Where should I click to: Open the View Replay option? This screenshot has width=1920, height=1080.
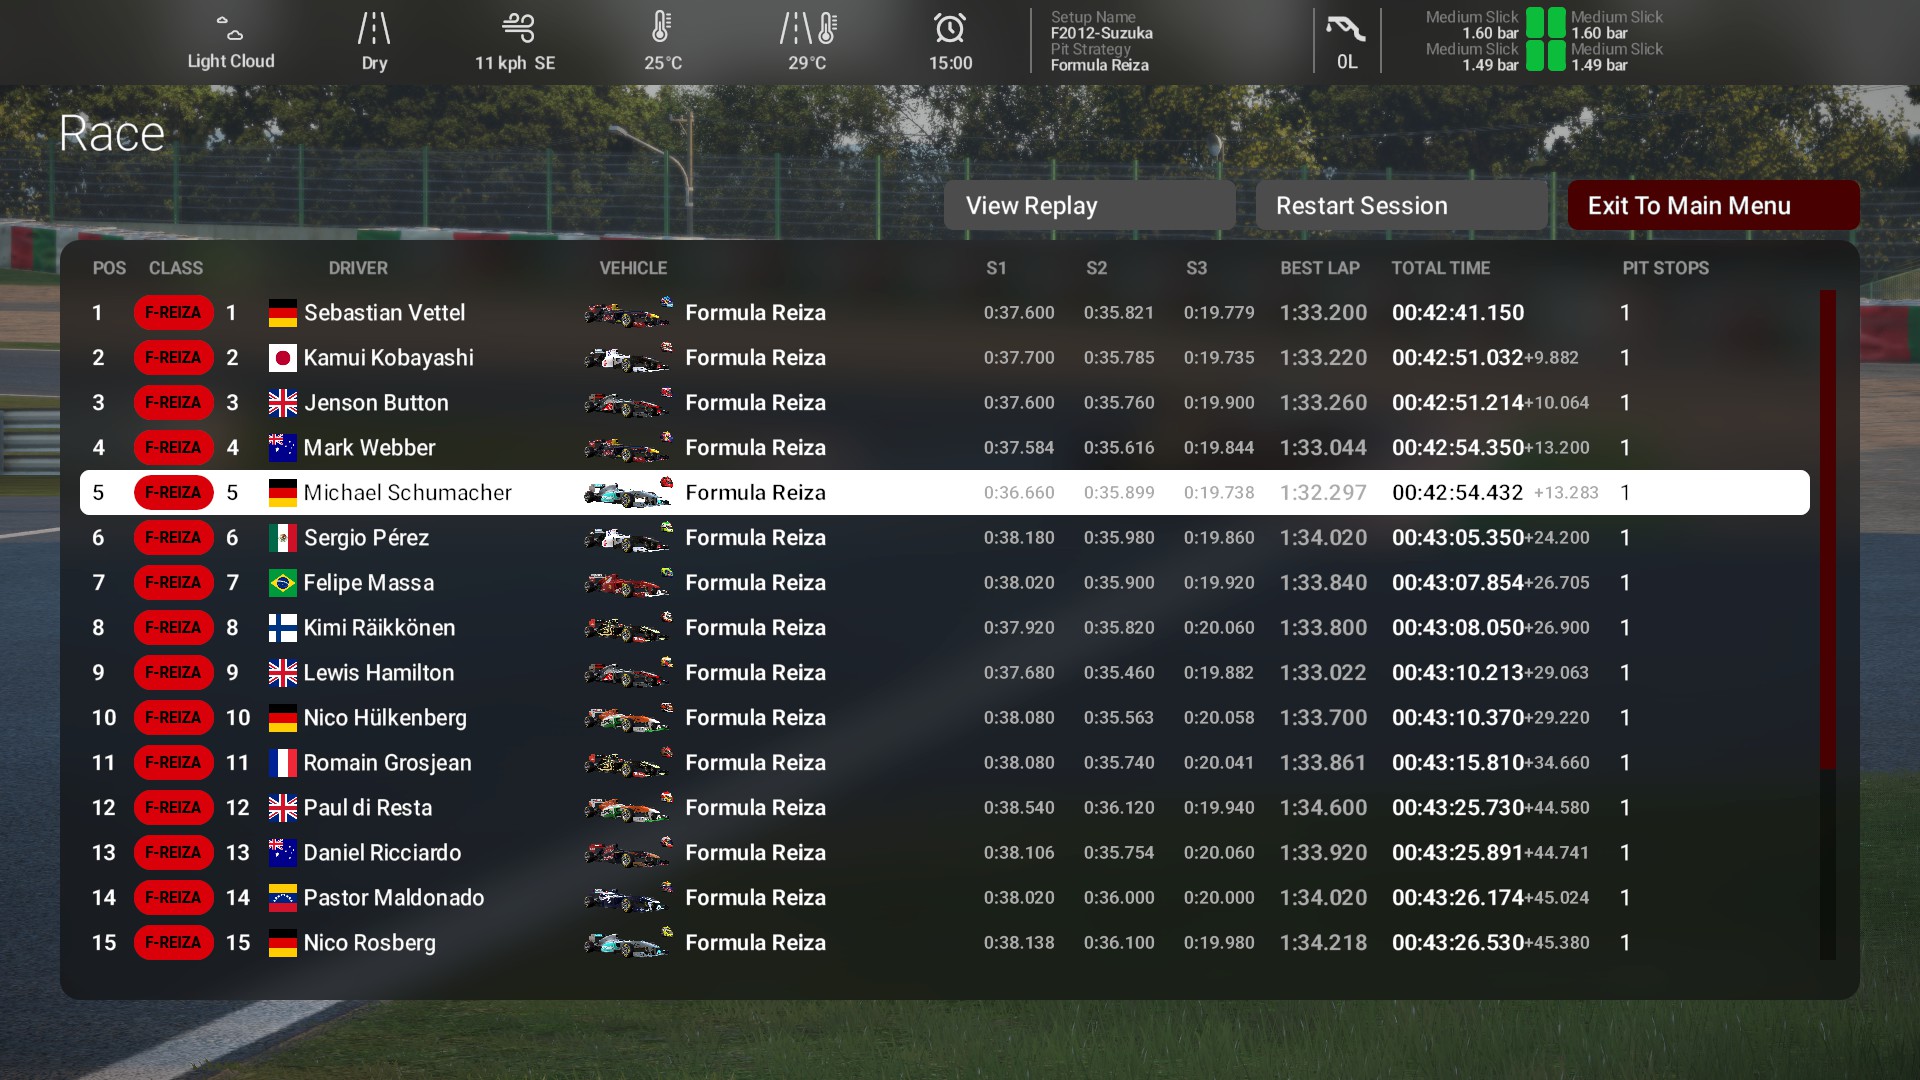point(1089,205)
